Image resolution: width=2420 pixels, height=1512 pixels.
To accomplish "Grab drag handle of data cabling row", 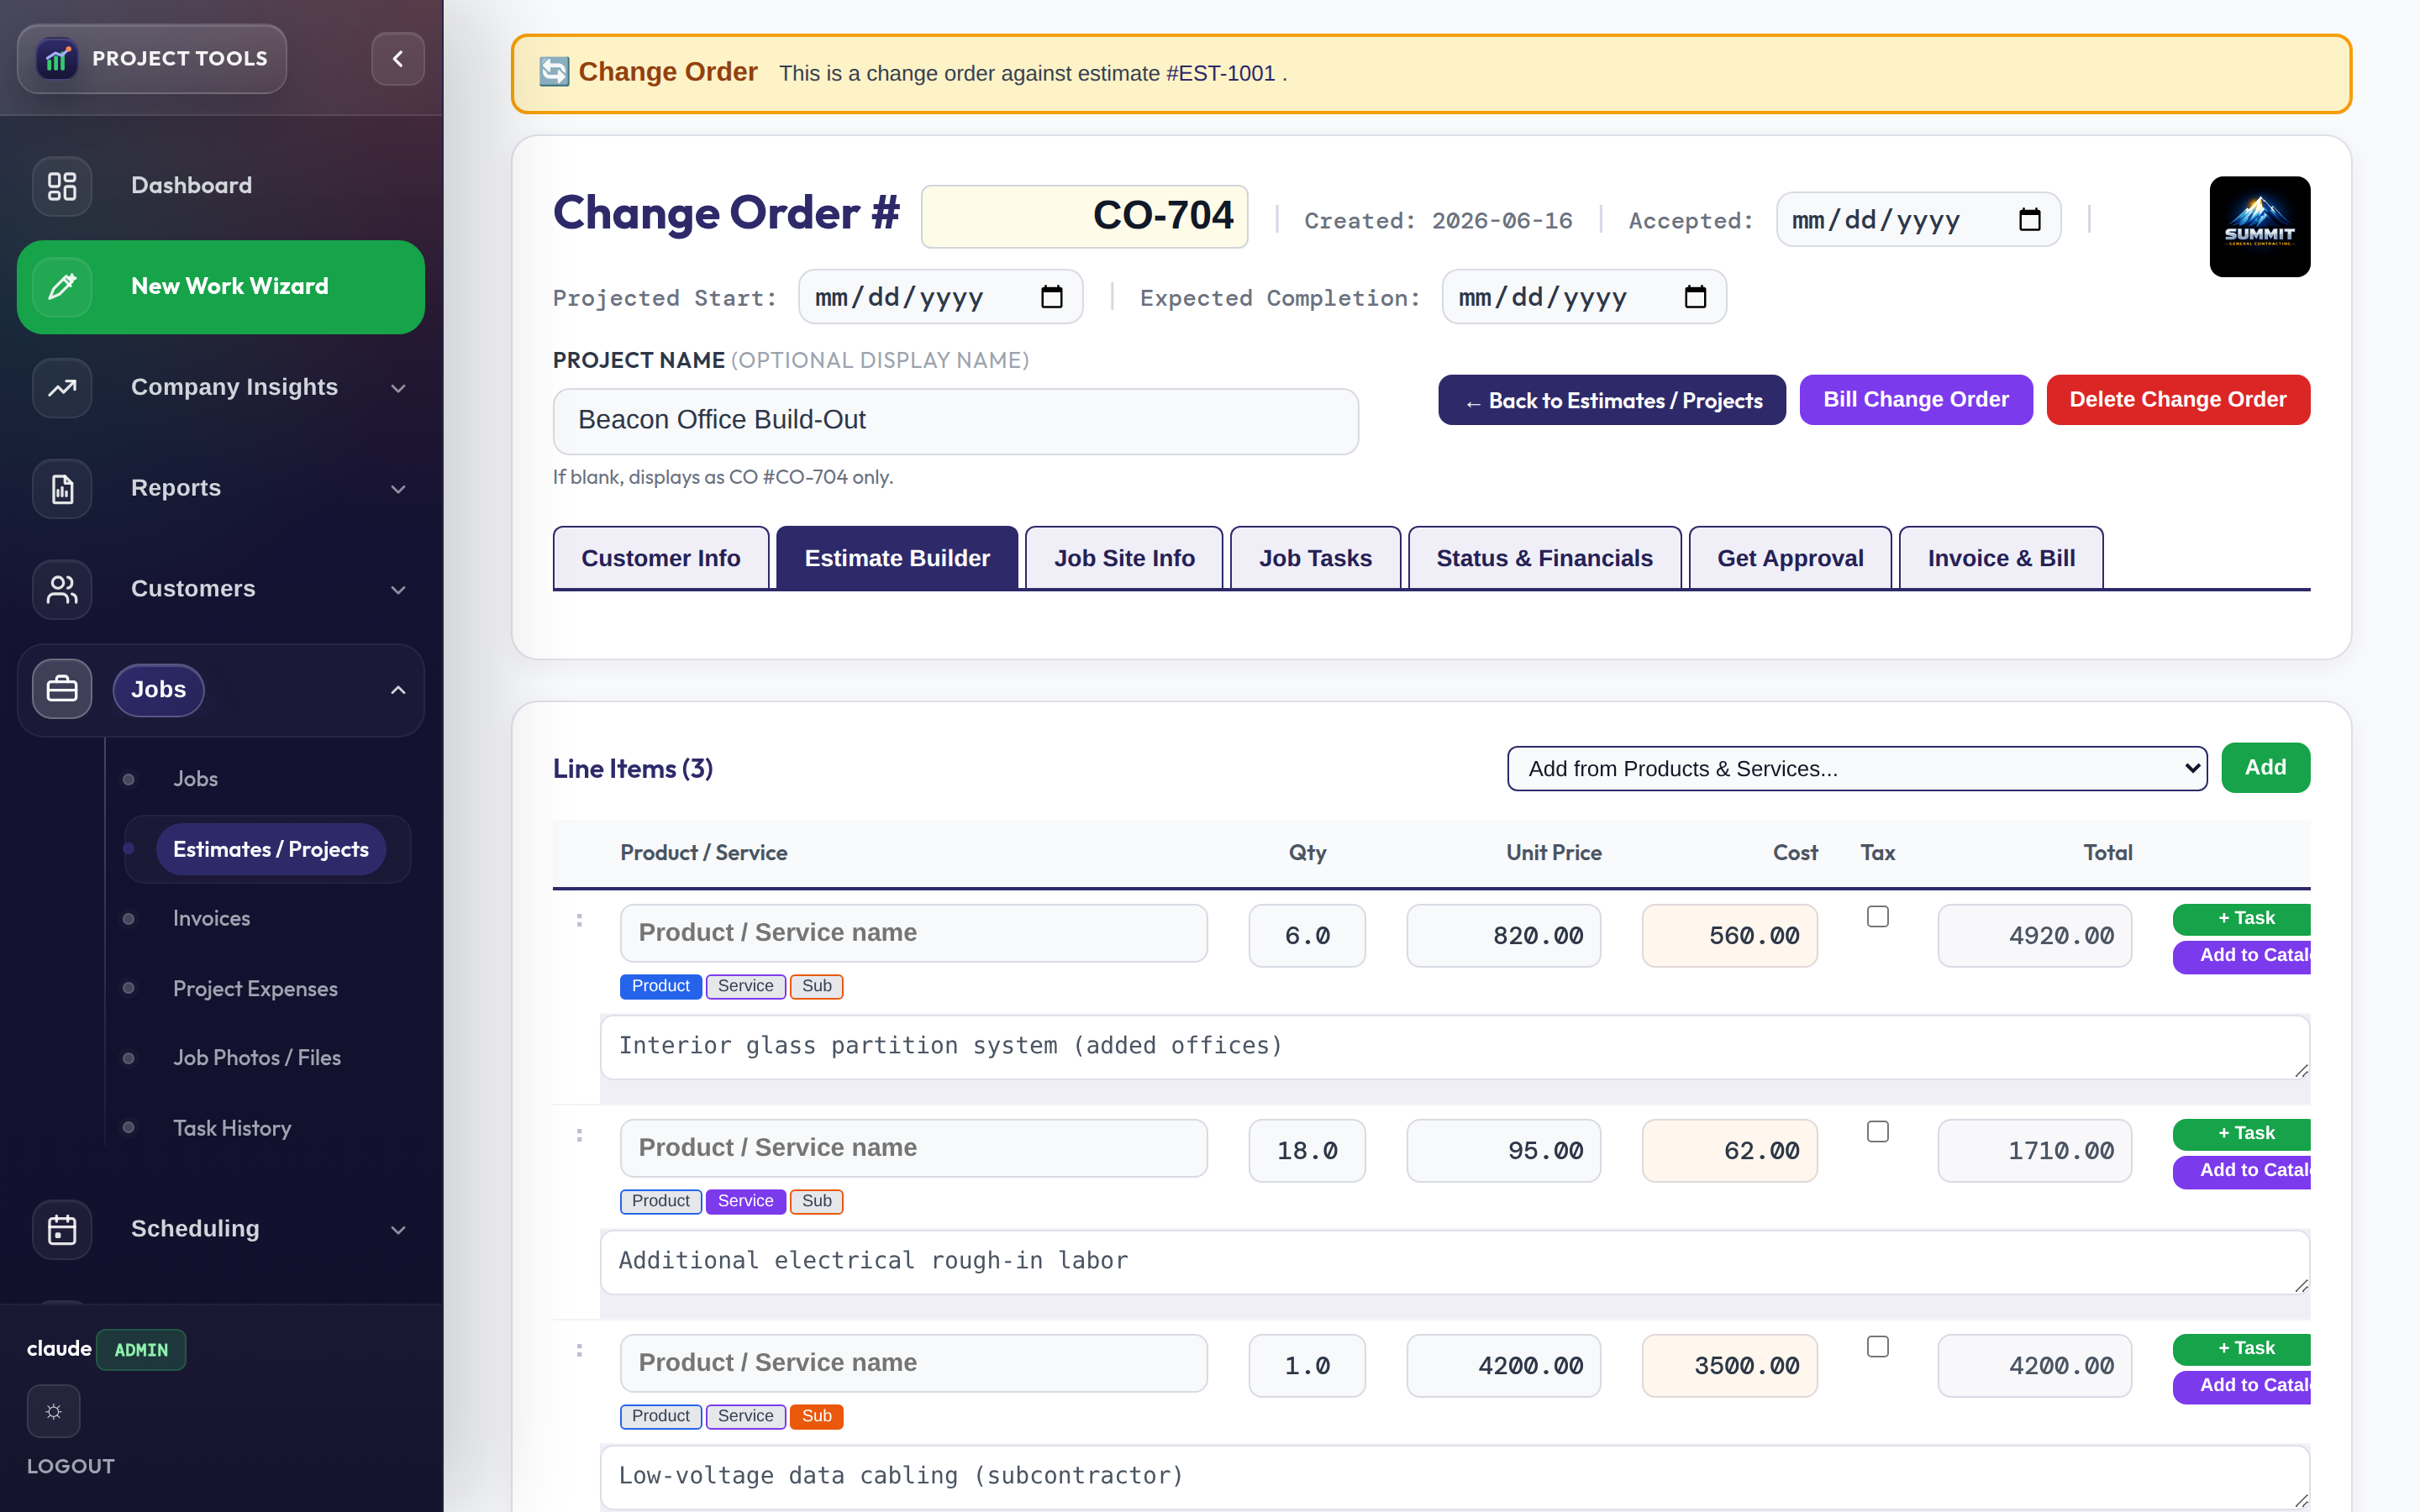I will pyautogui.click(x=579, y=1350).
